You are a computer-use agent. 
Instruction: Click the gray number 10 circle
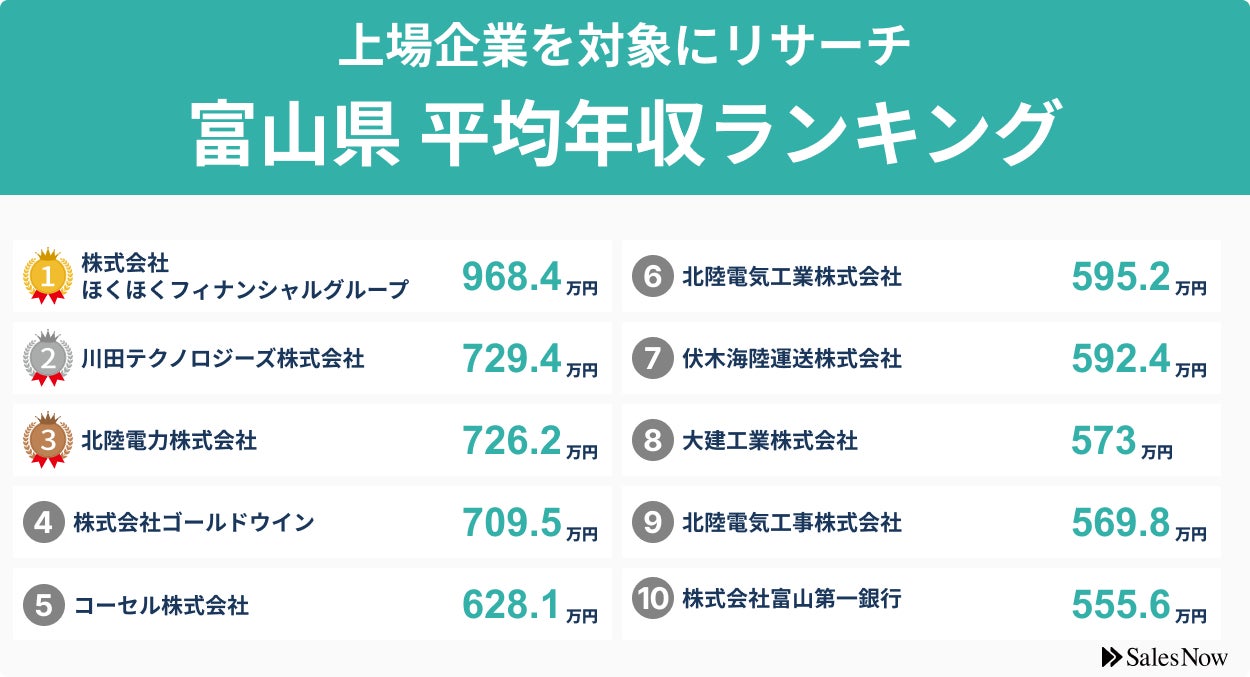click(x=652, y=599)
